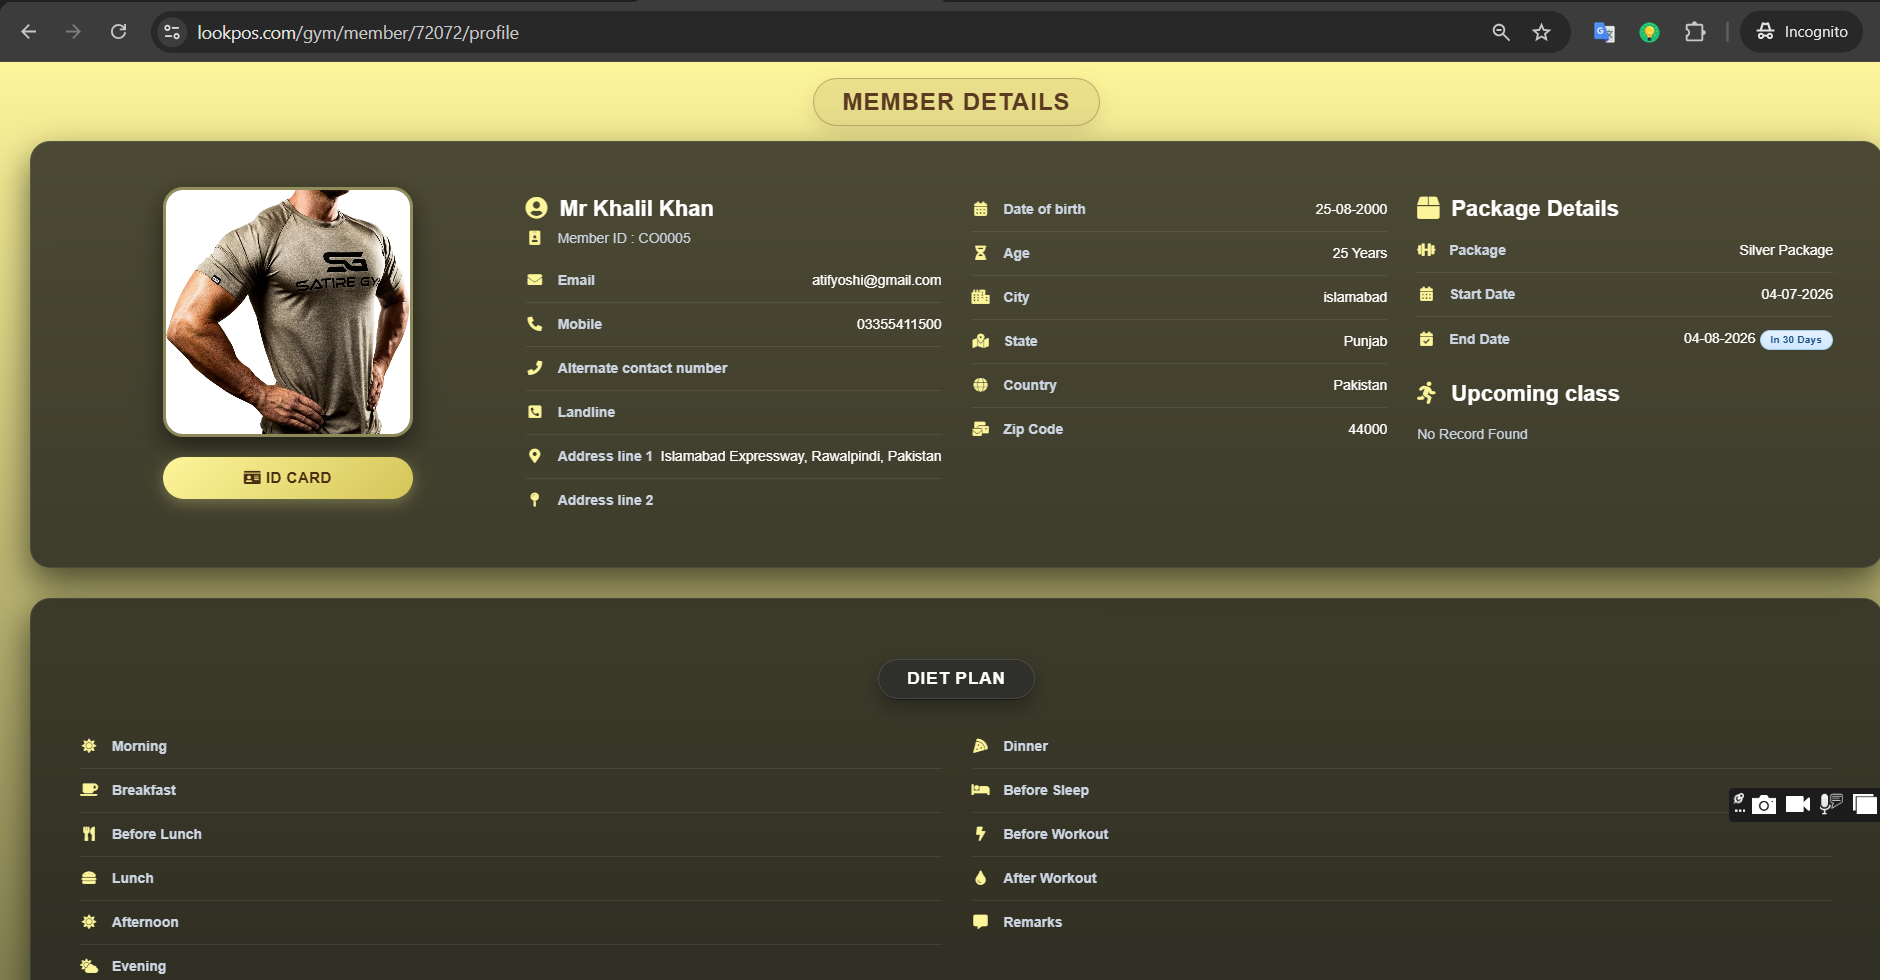Click the Start Date value 04-07-2026
Image resolution: width=1880 pixels, height=980 pixels.
coord(1797,294)
